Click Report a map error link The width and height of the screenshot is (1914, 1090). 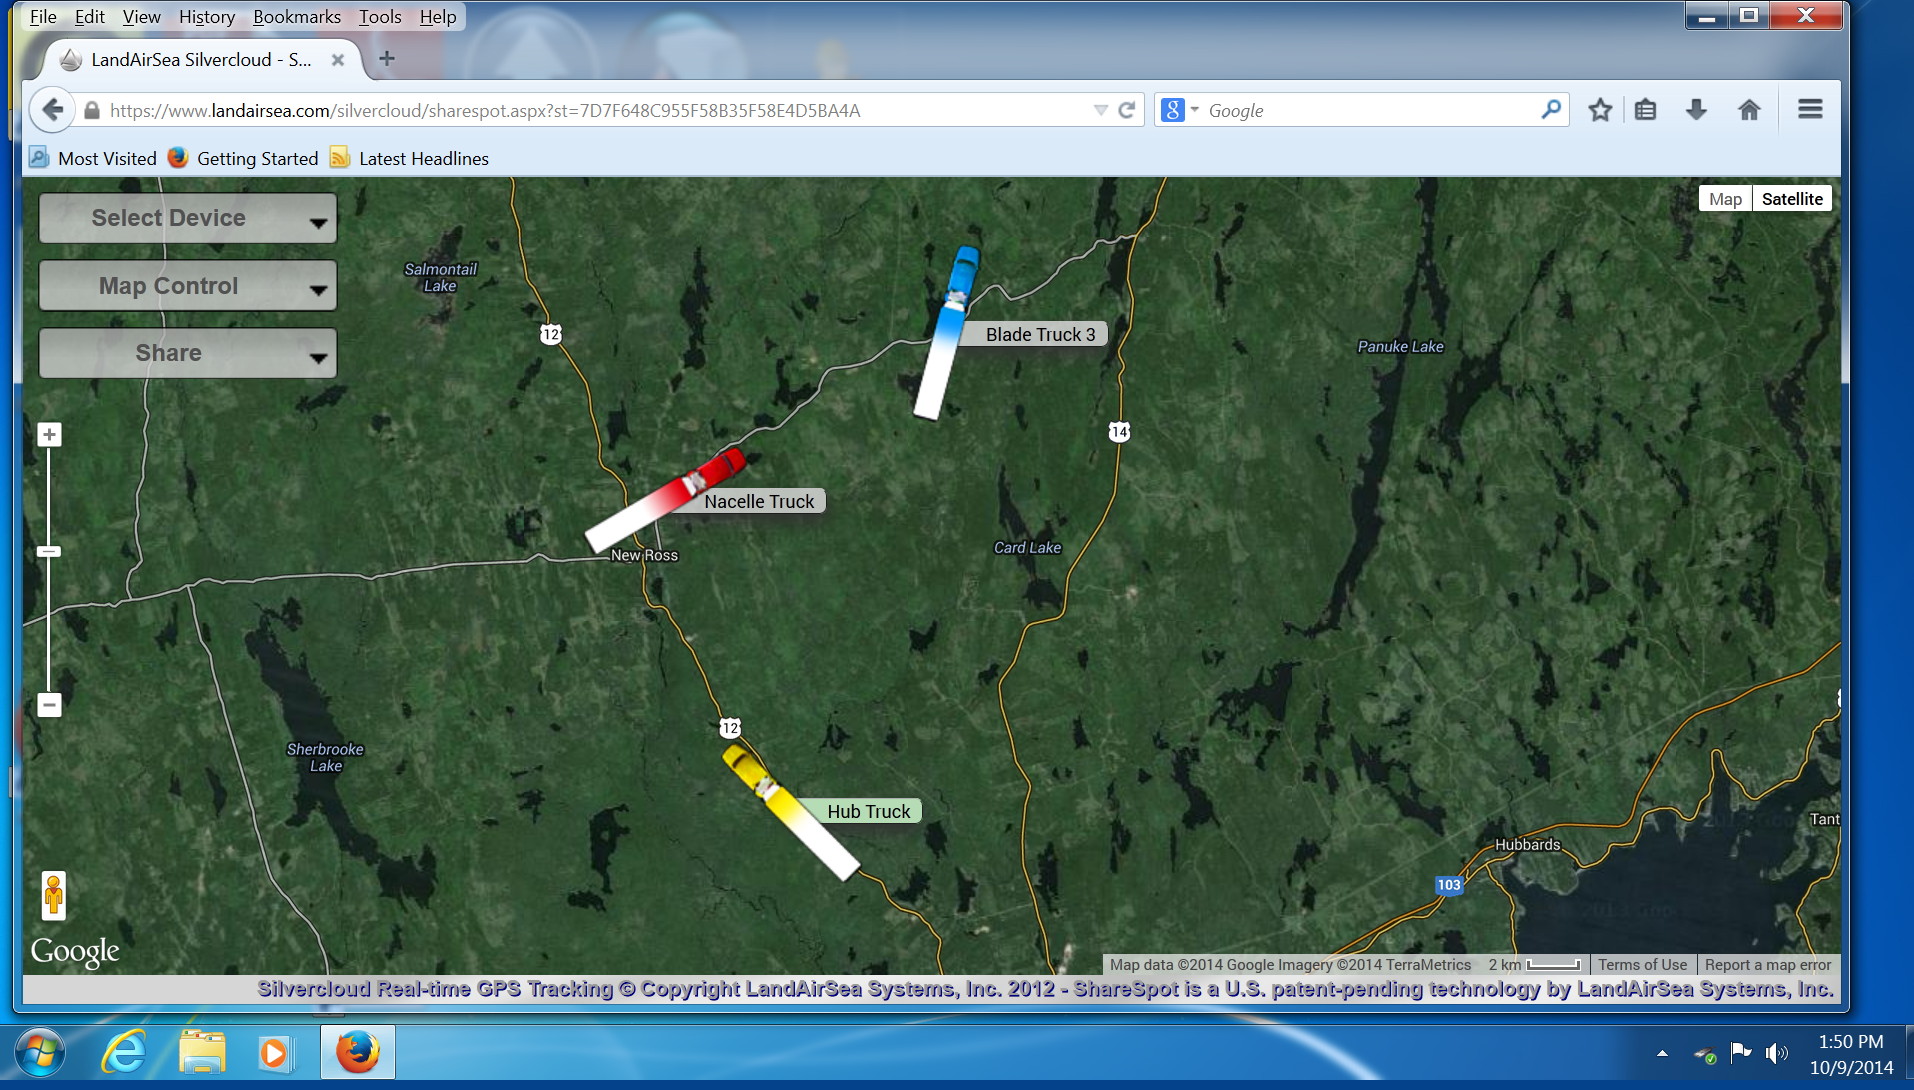point(1768,965)
